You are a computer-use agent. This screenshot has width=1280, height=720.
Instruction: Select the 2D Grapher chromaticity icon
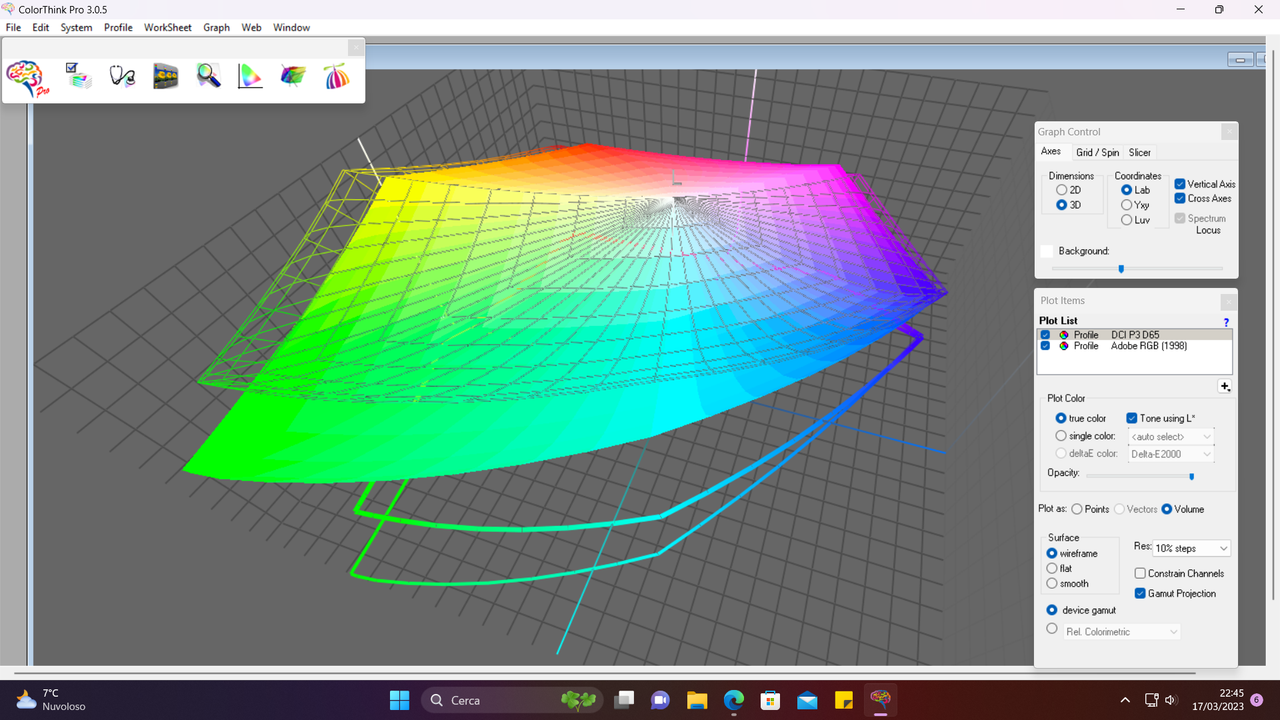[x=250, y=75]
